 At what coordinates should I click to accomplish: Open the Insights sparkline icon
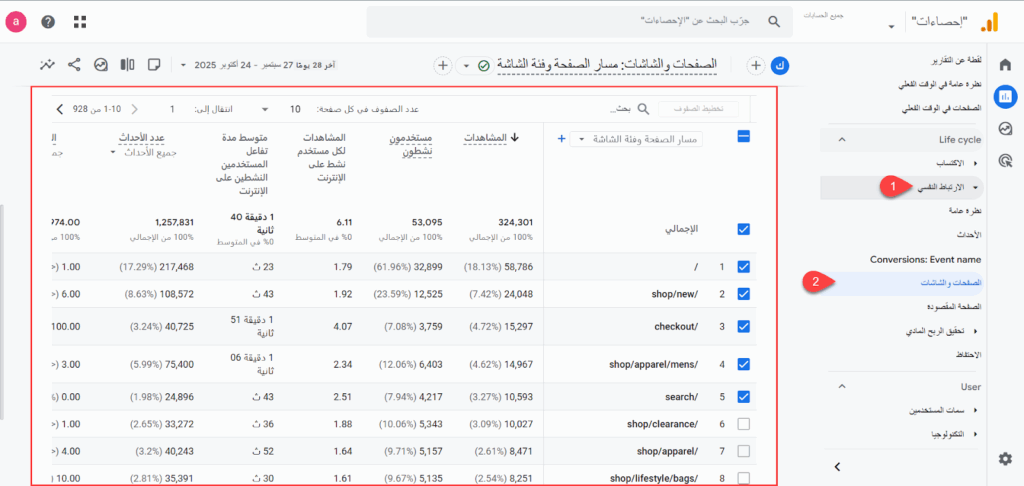47,65
